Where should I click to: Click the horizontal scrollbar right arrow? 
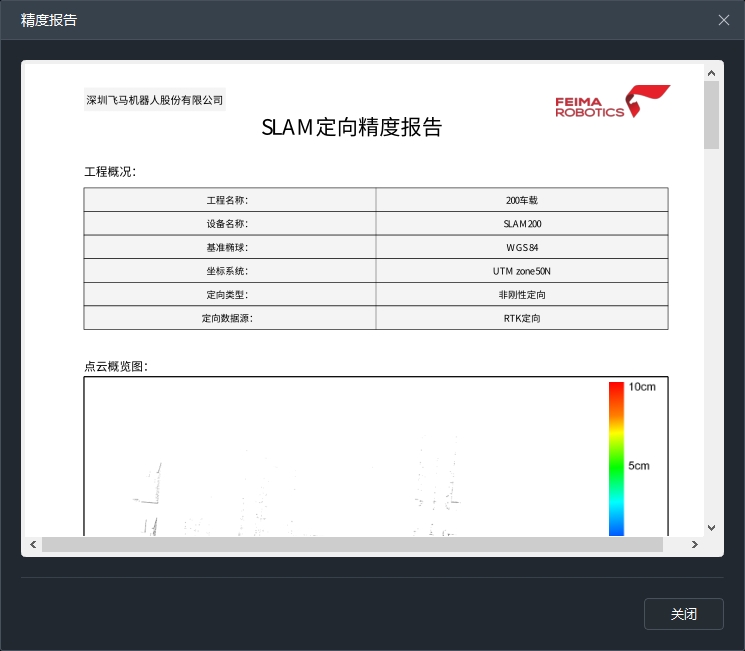695,545
